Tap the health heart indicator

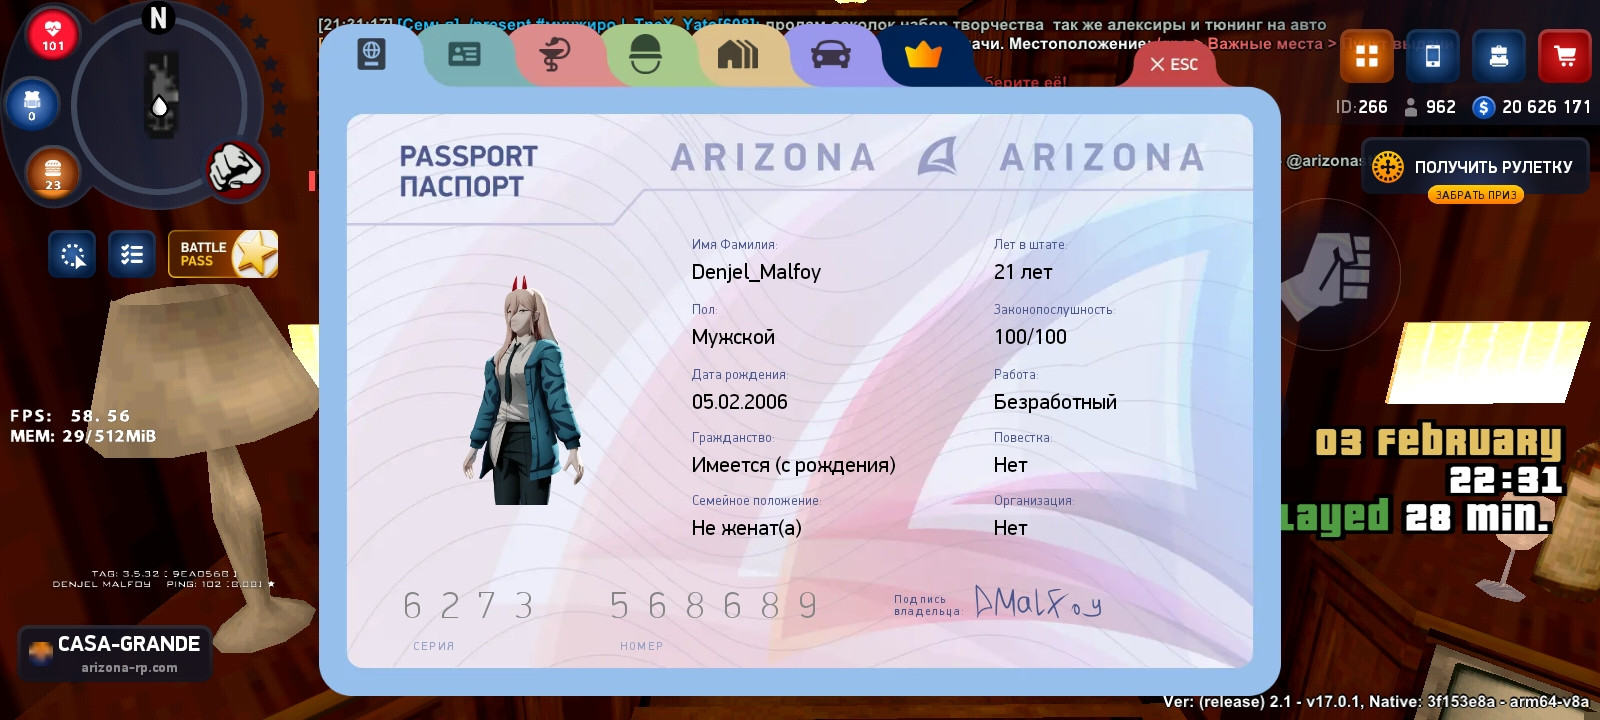pyautogui.click(x=53, y=34)
